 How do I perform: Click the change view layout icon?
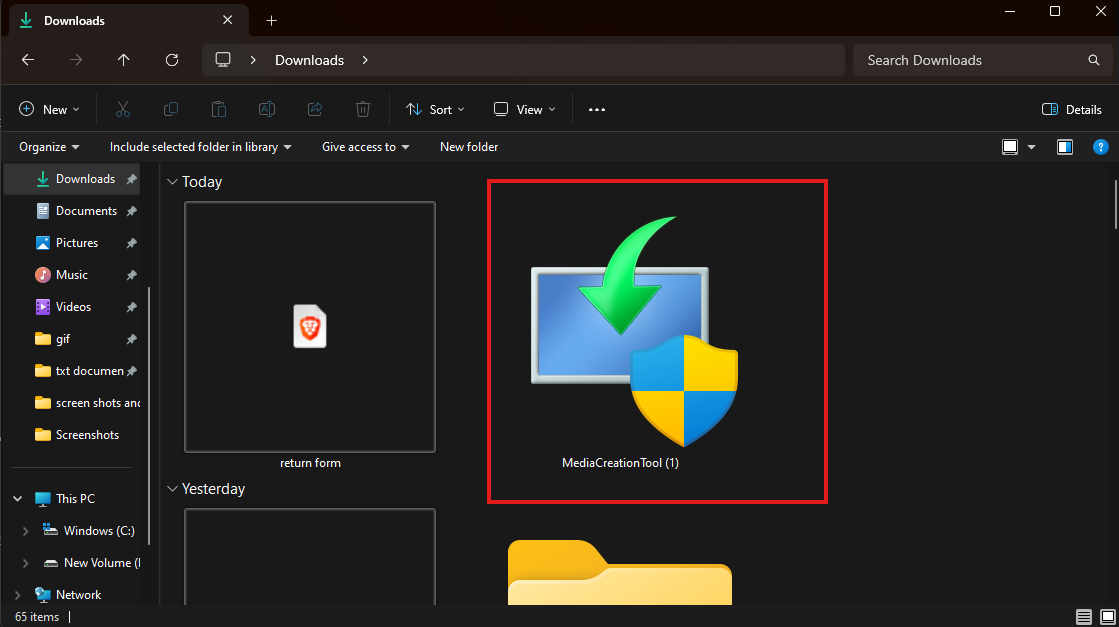point(1010,147)
